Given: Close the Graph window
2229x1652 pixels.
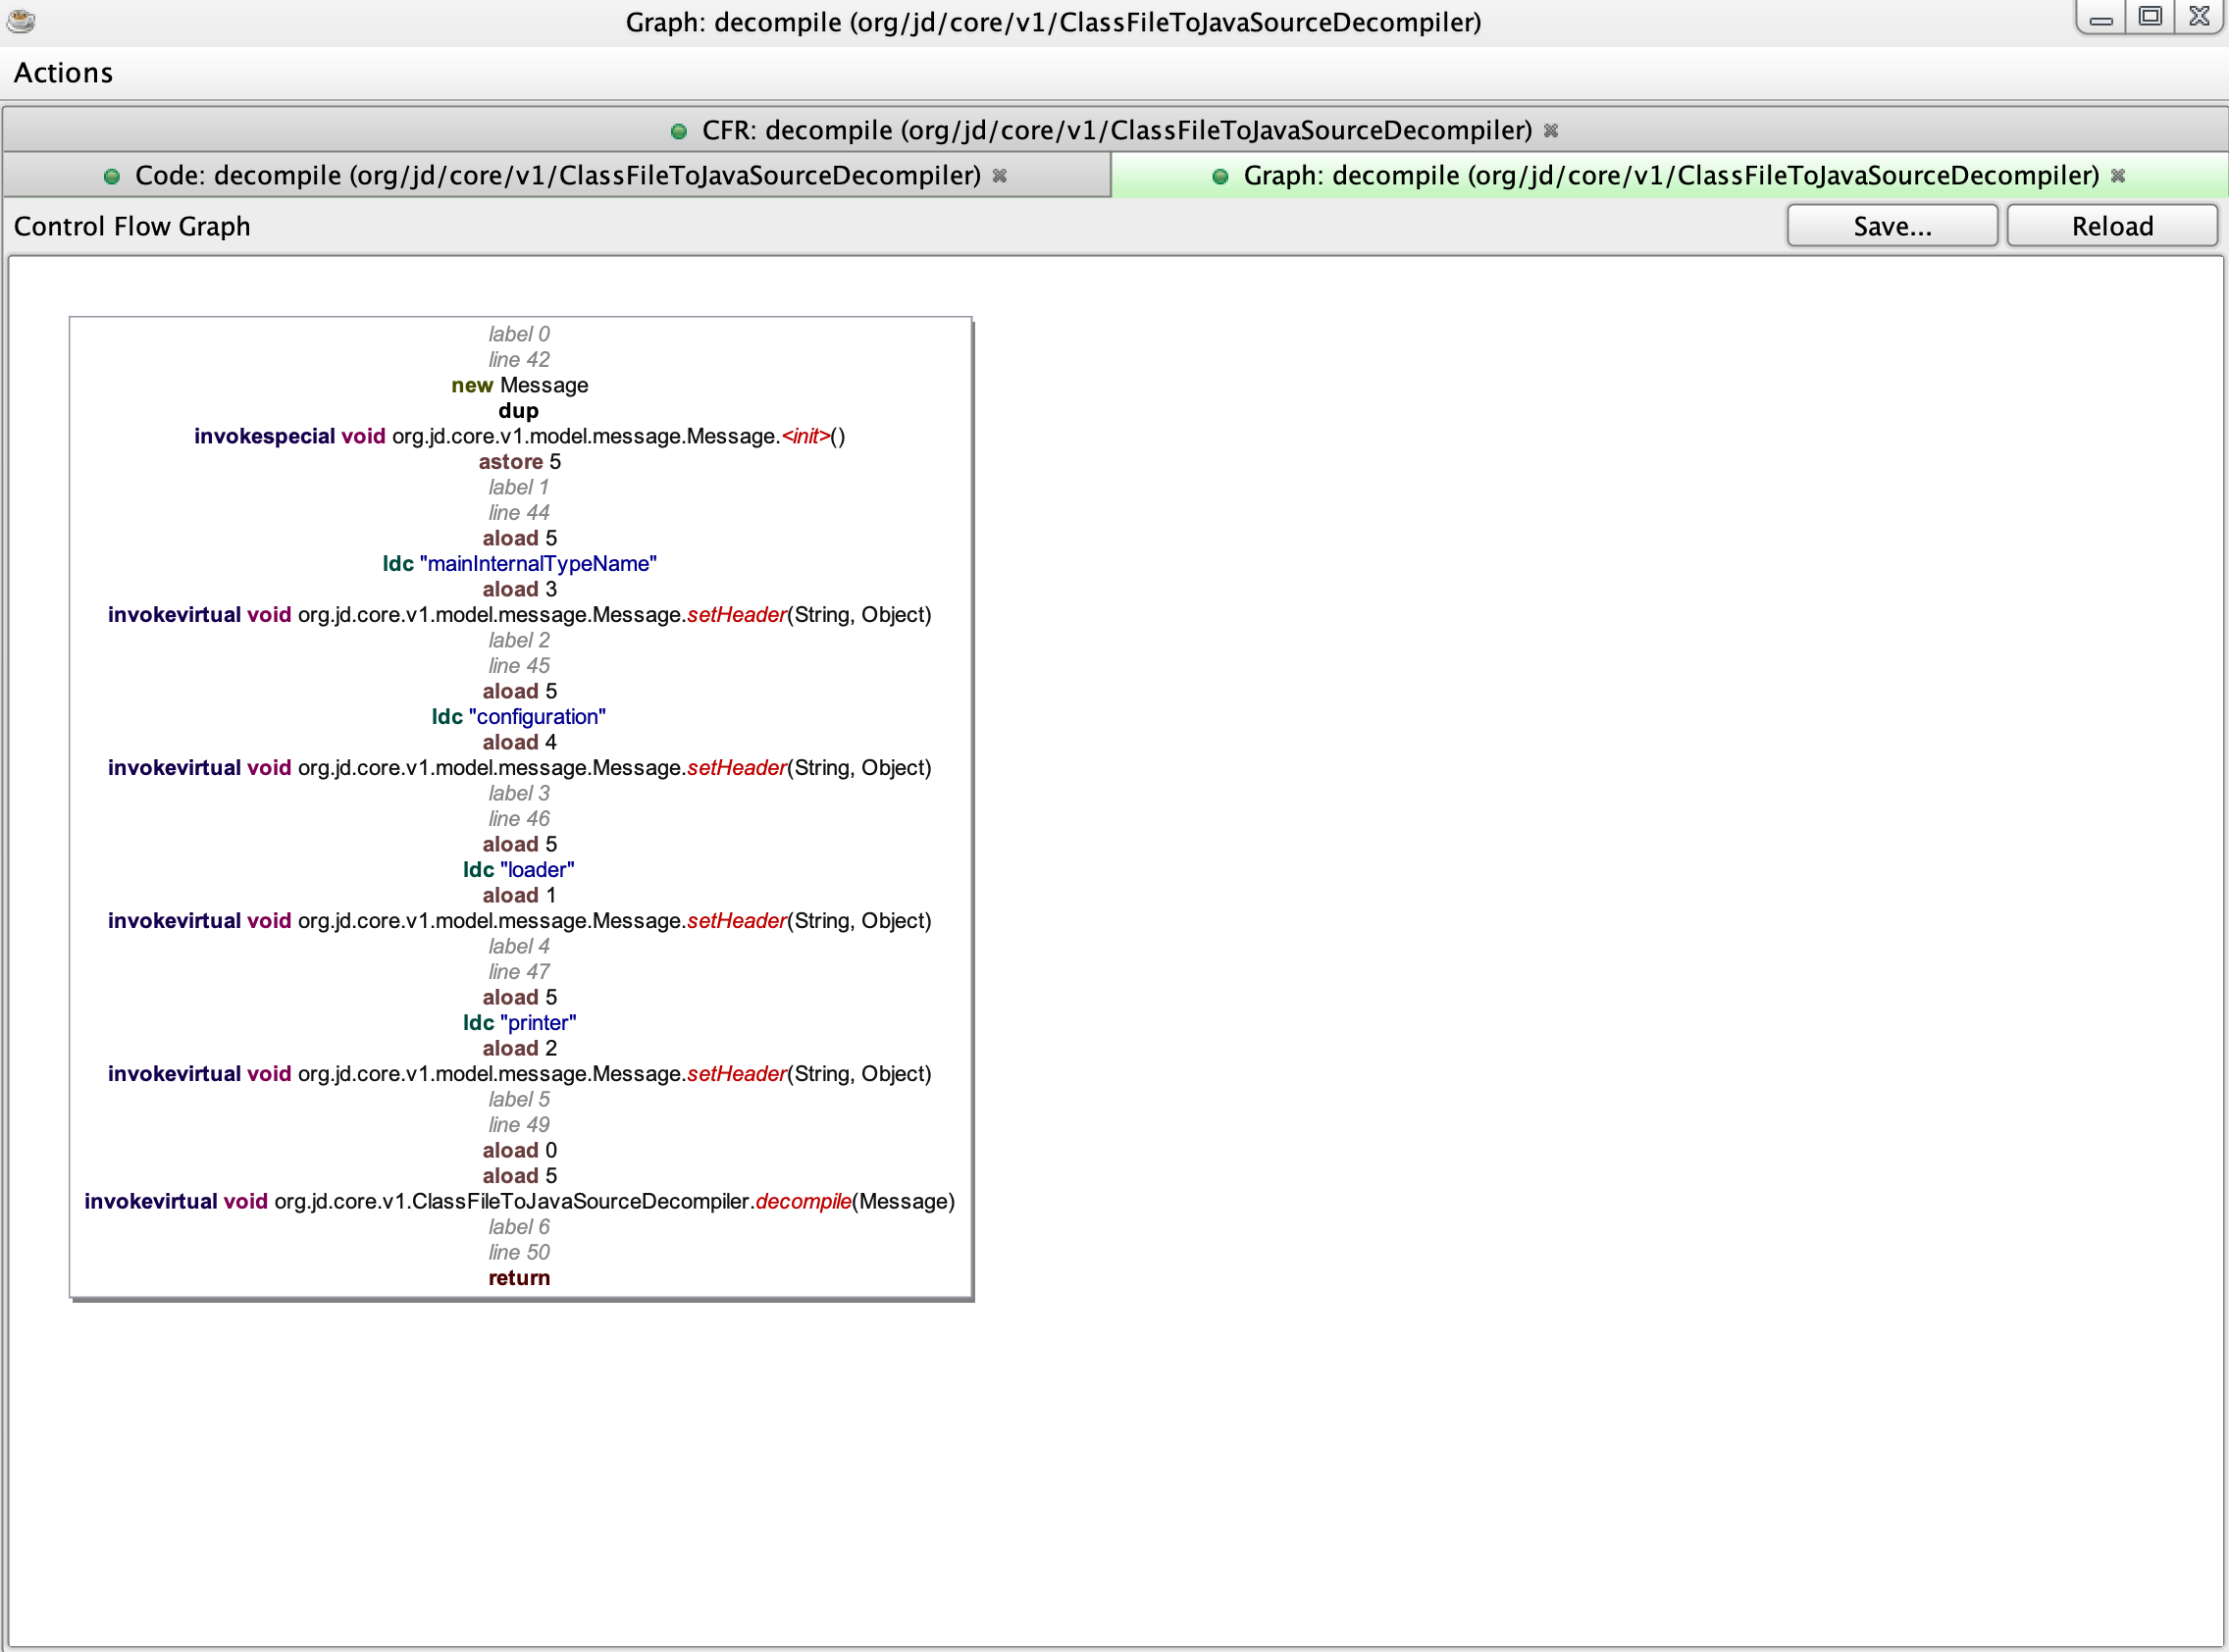Looking at the screenshot, I should pyautogui.click(x=2199, y=17).
